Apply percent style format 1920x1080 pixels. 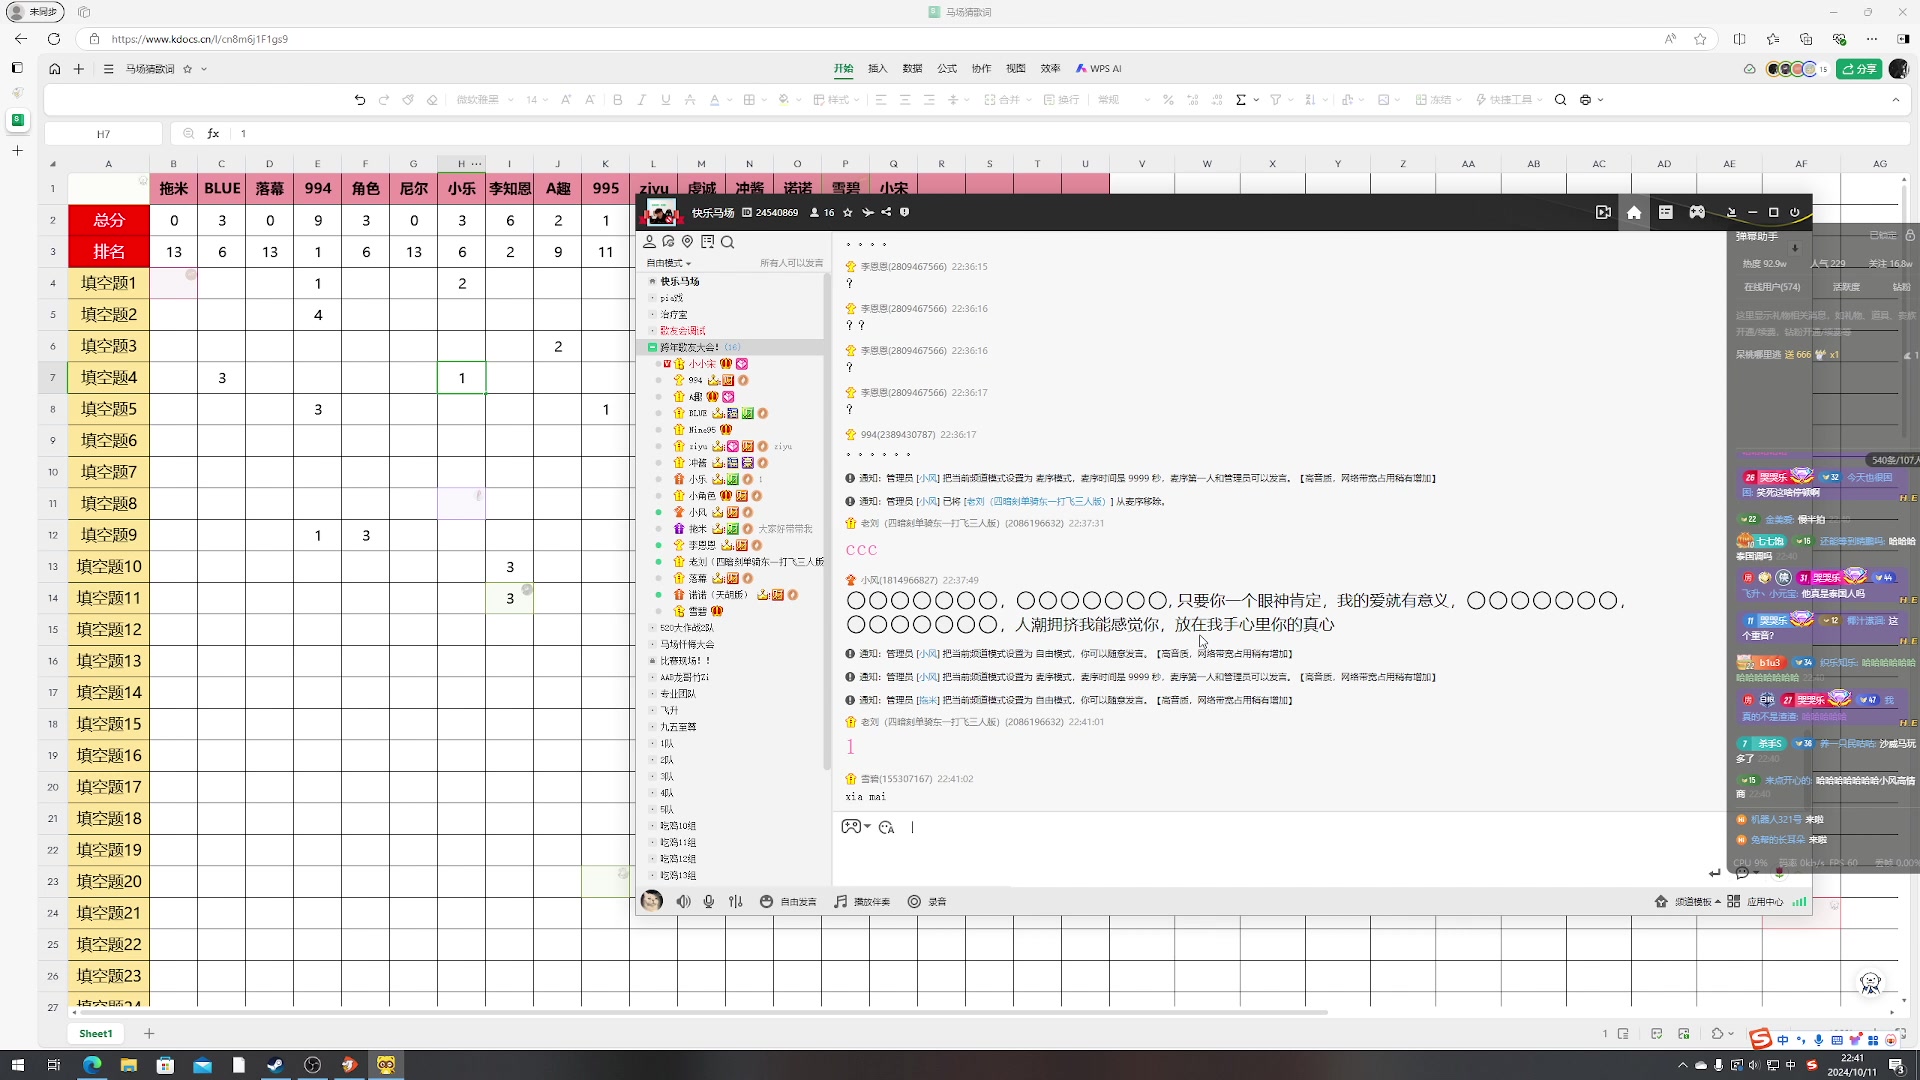click(x=1168, y=100)
